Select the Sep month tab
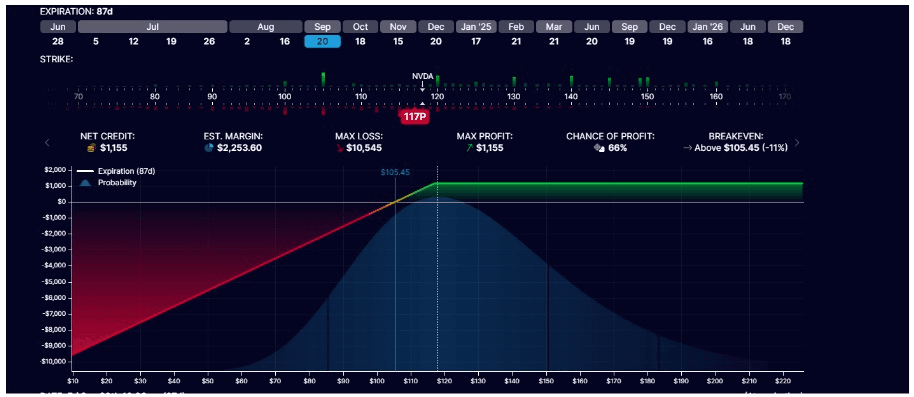914x397 pixels. (322, 27)
